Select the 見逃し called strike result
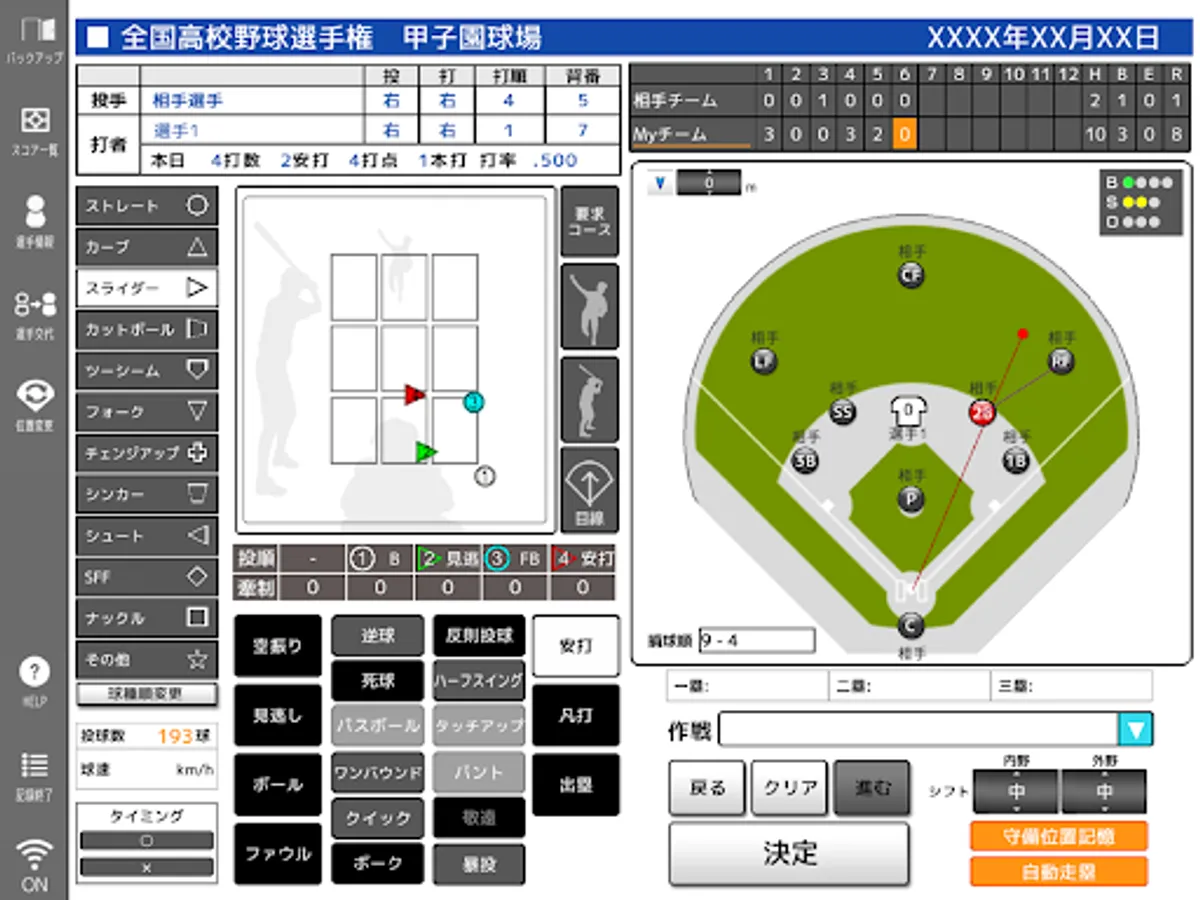The width and height of the screenshot is (1200, 900). pyautogui.click(x=278, y=715)
